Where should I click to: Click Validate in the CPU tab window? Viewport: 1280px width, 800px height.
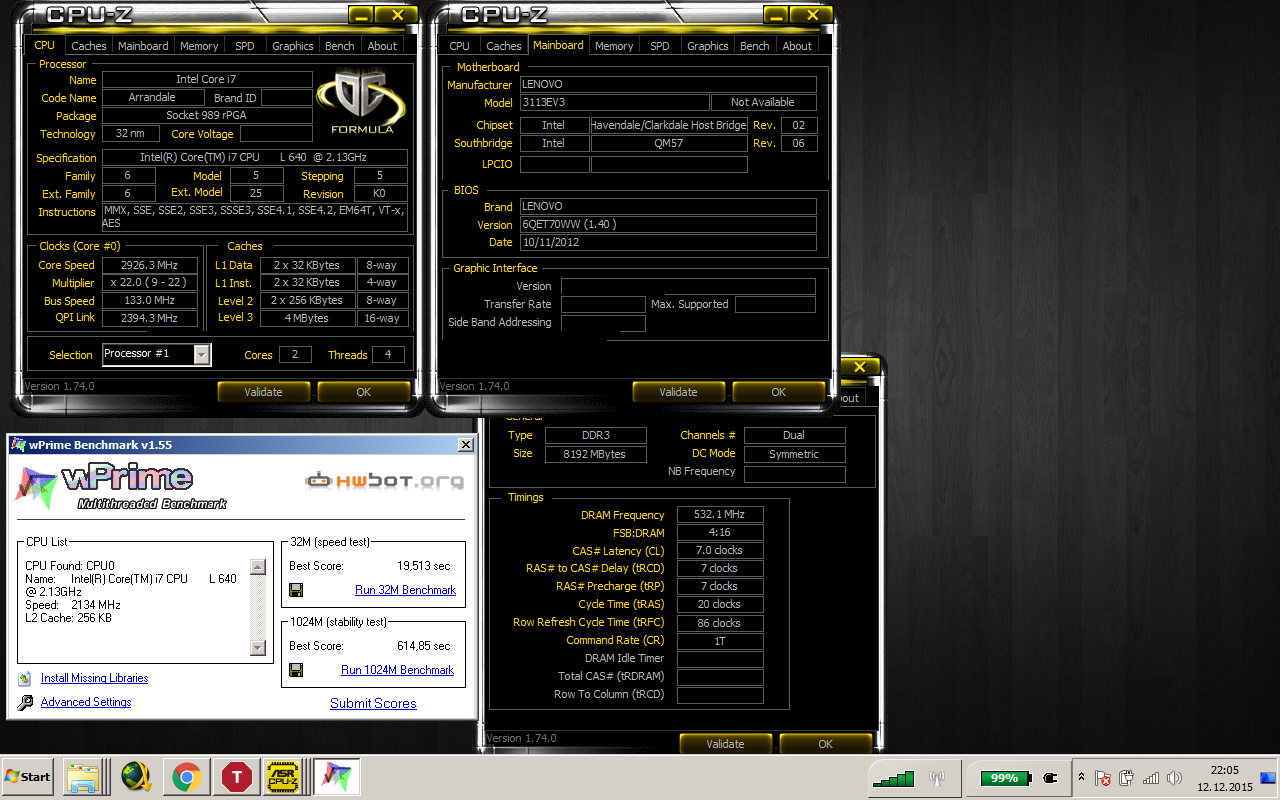point(263,392)
